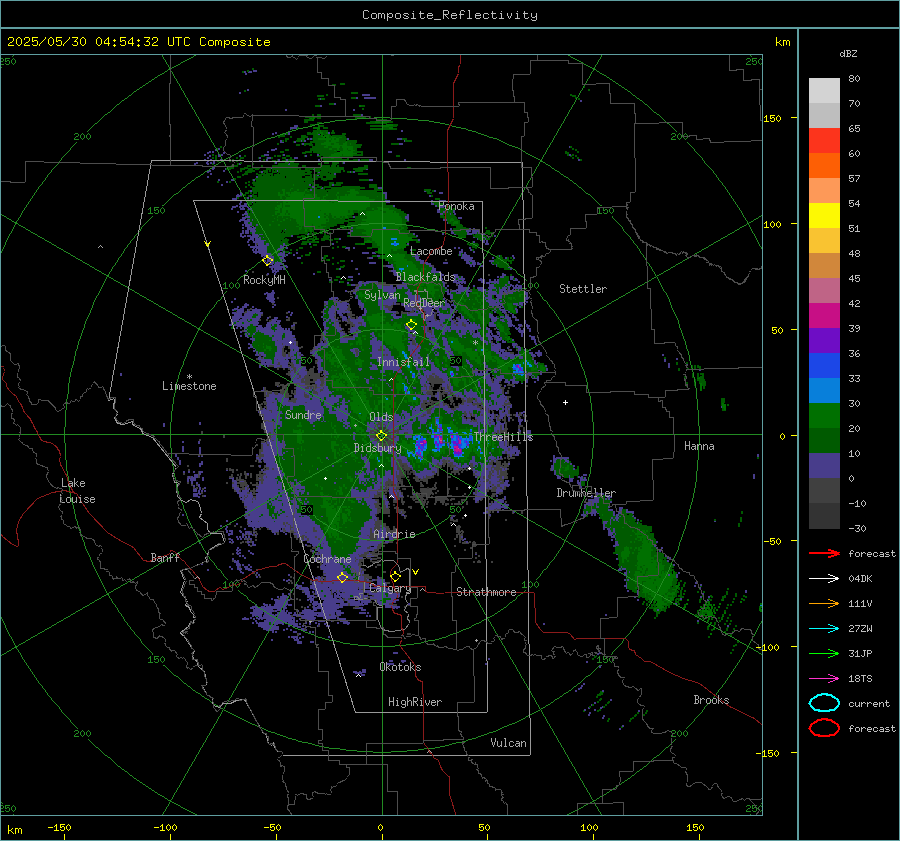Pick the yellow swatch in dBZ scale

(x=824, y=216)
